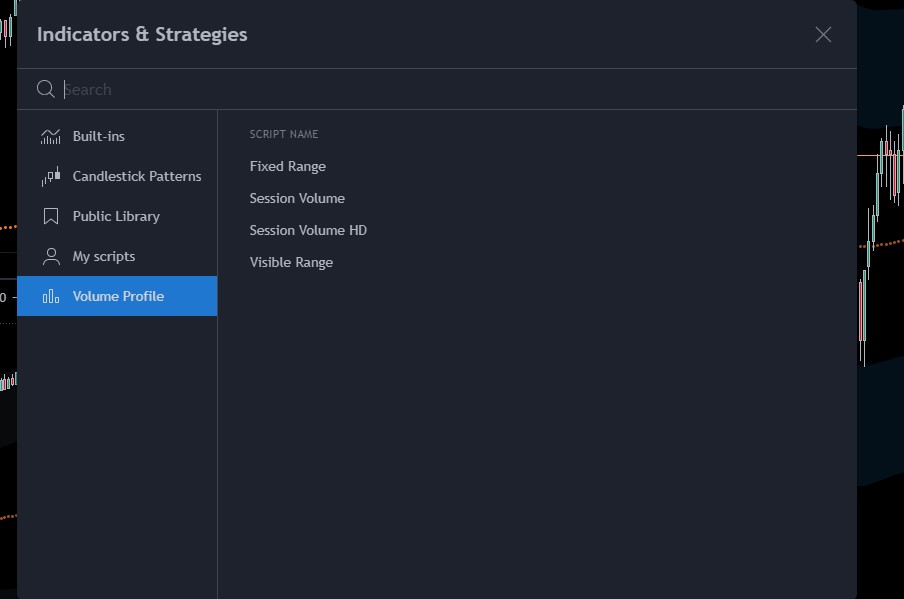This screenshot has width=904, height=599.
Task: Add the Visible Range script
Action: 291,262
